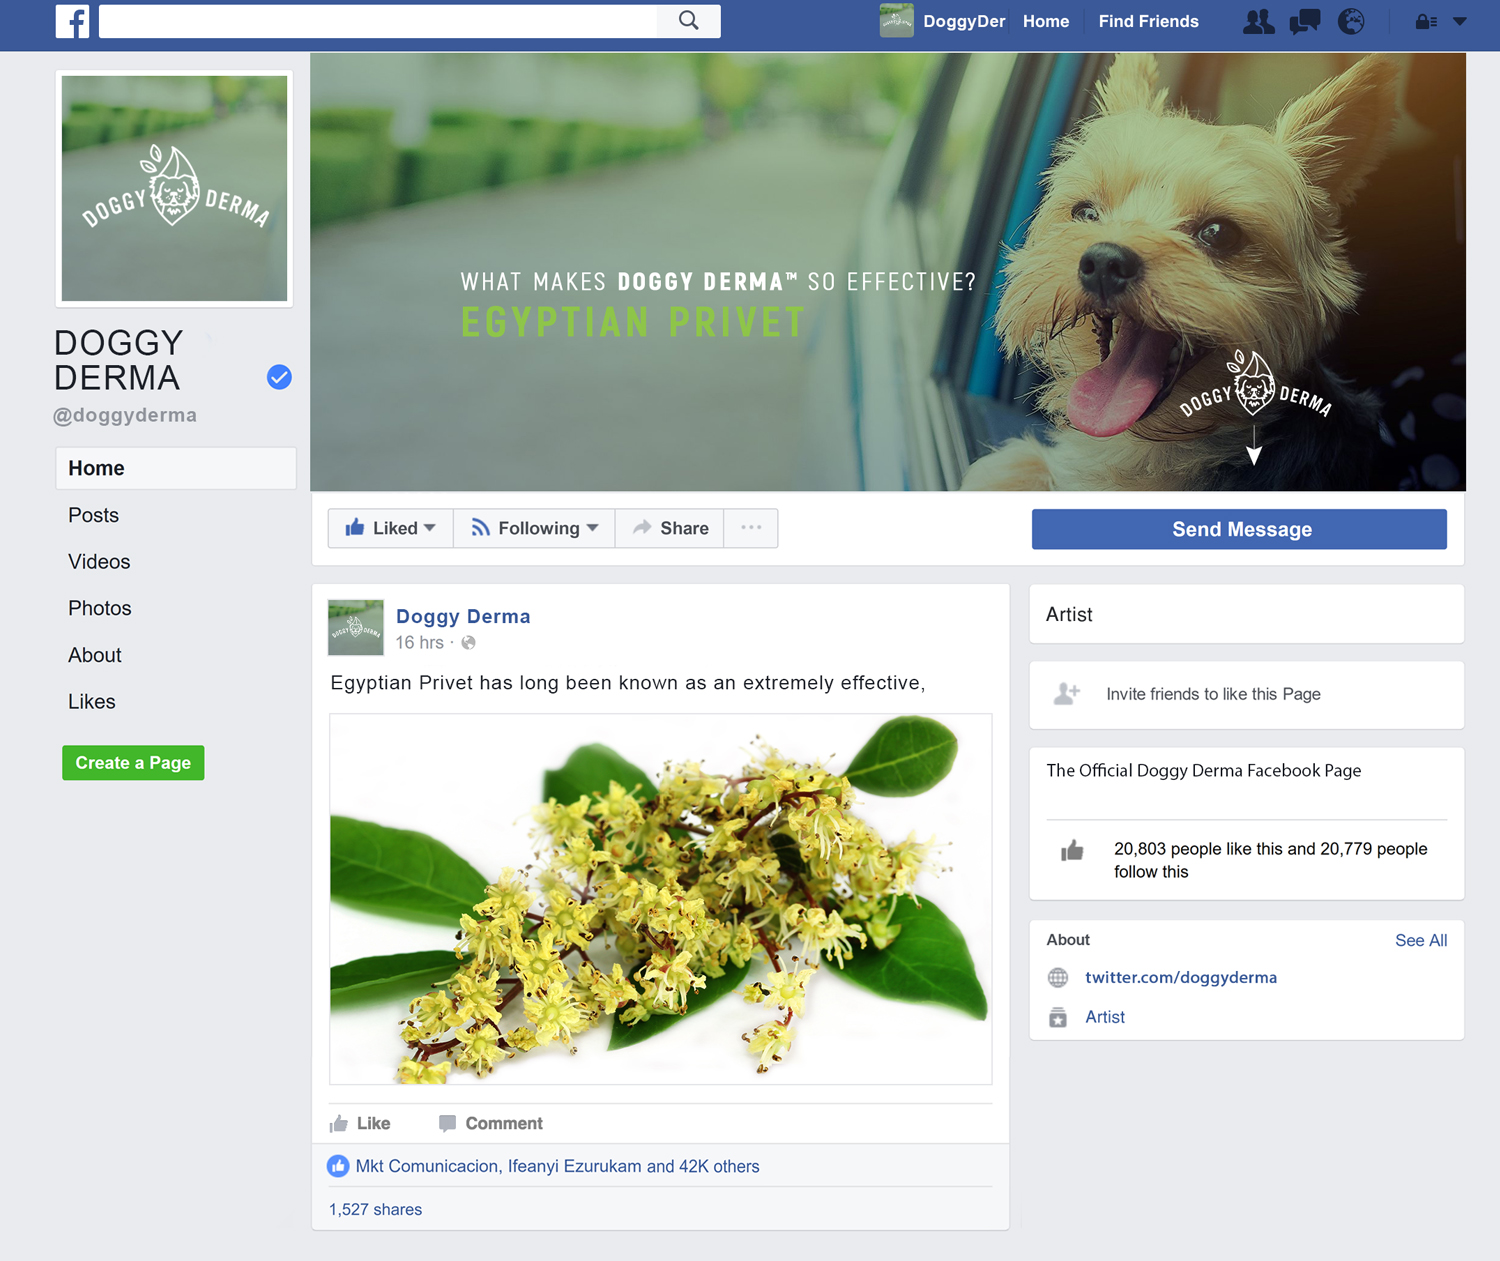Image resolution: width=1500 pixels, height=1261 pixels.
Task: Open Find Friends in the top bar
Action: click(1148, 21)
